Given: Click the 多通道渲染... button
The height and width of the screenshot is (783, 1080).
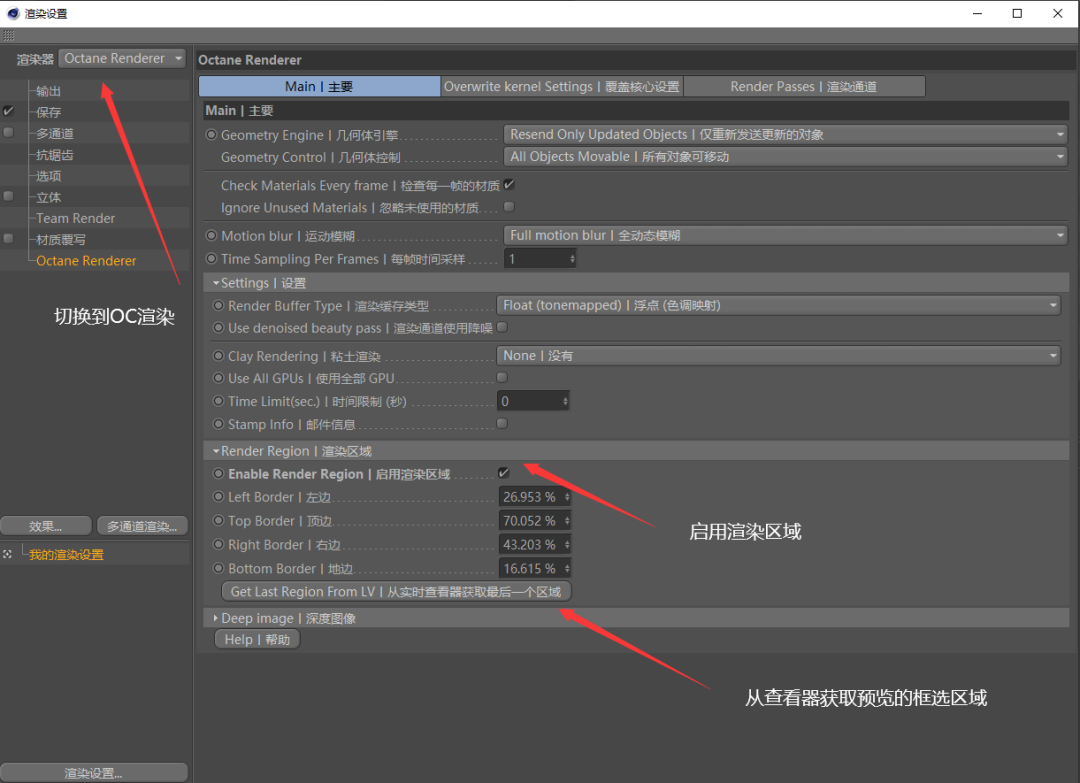Looking at the screenshot, I should click(143, 526).
